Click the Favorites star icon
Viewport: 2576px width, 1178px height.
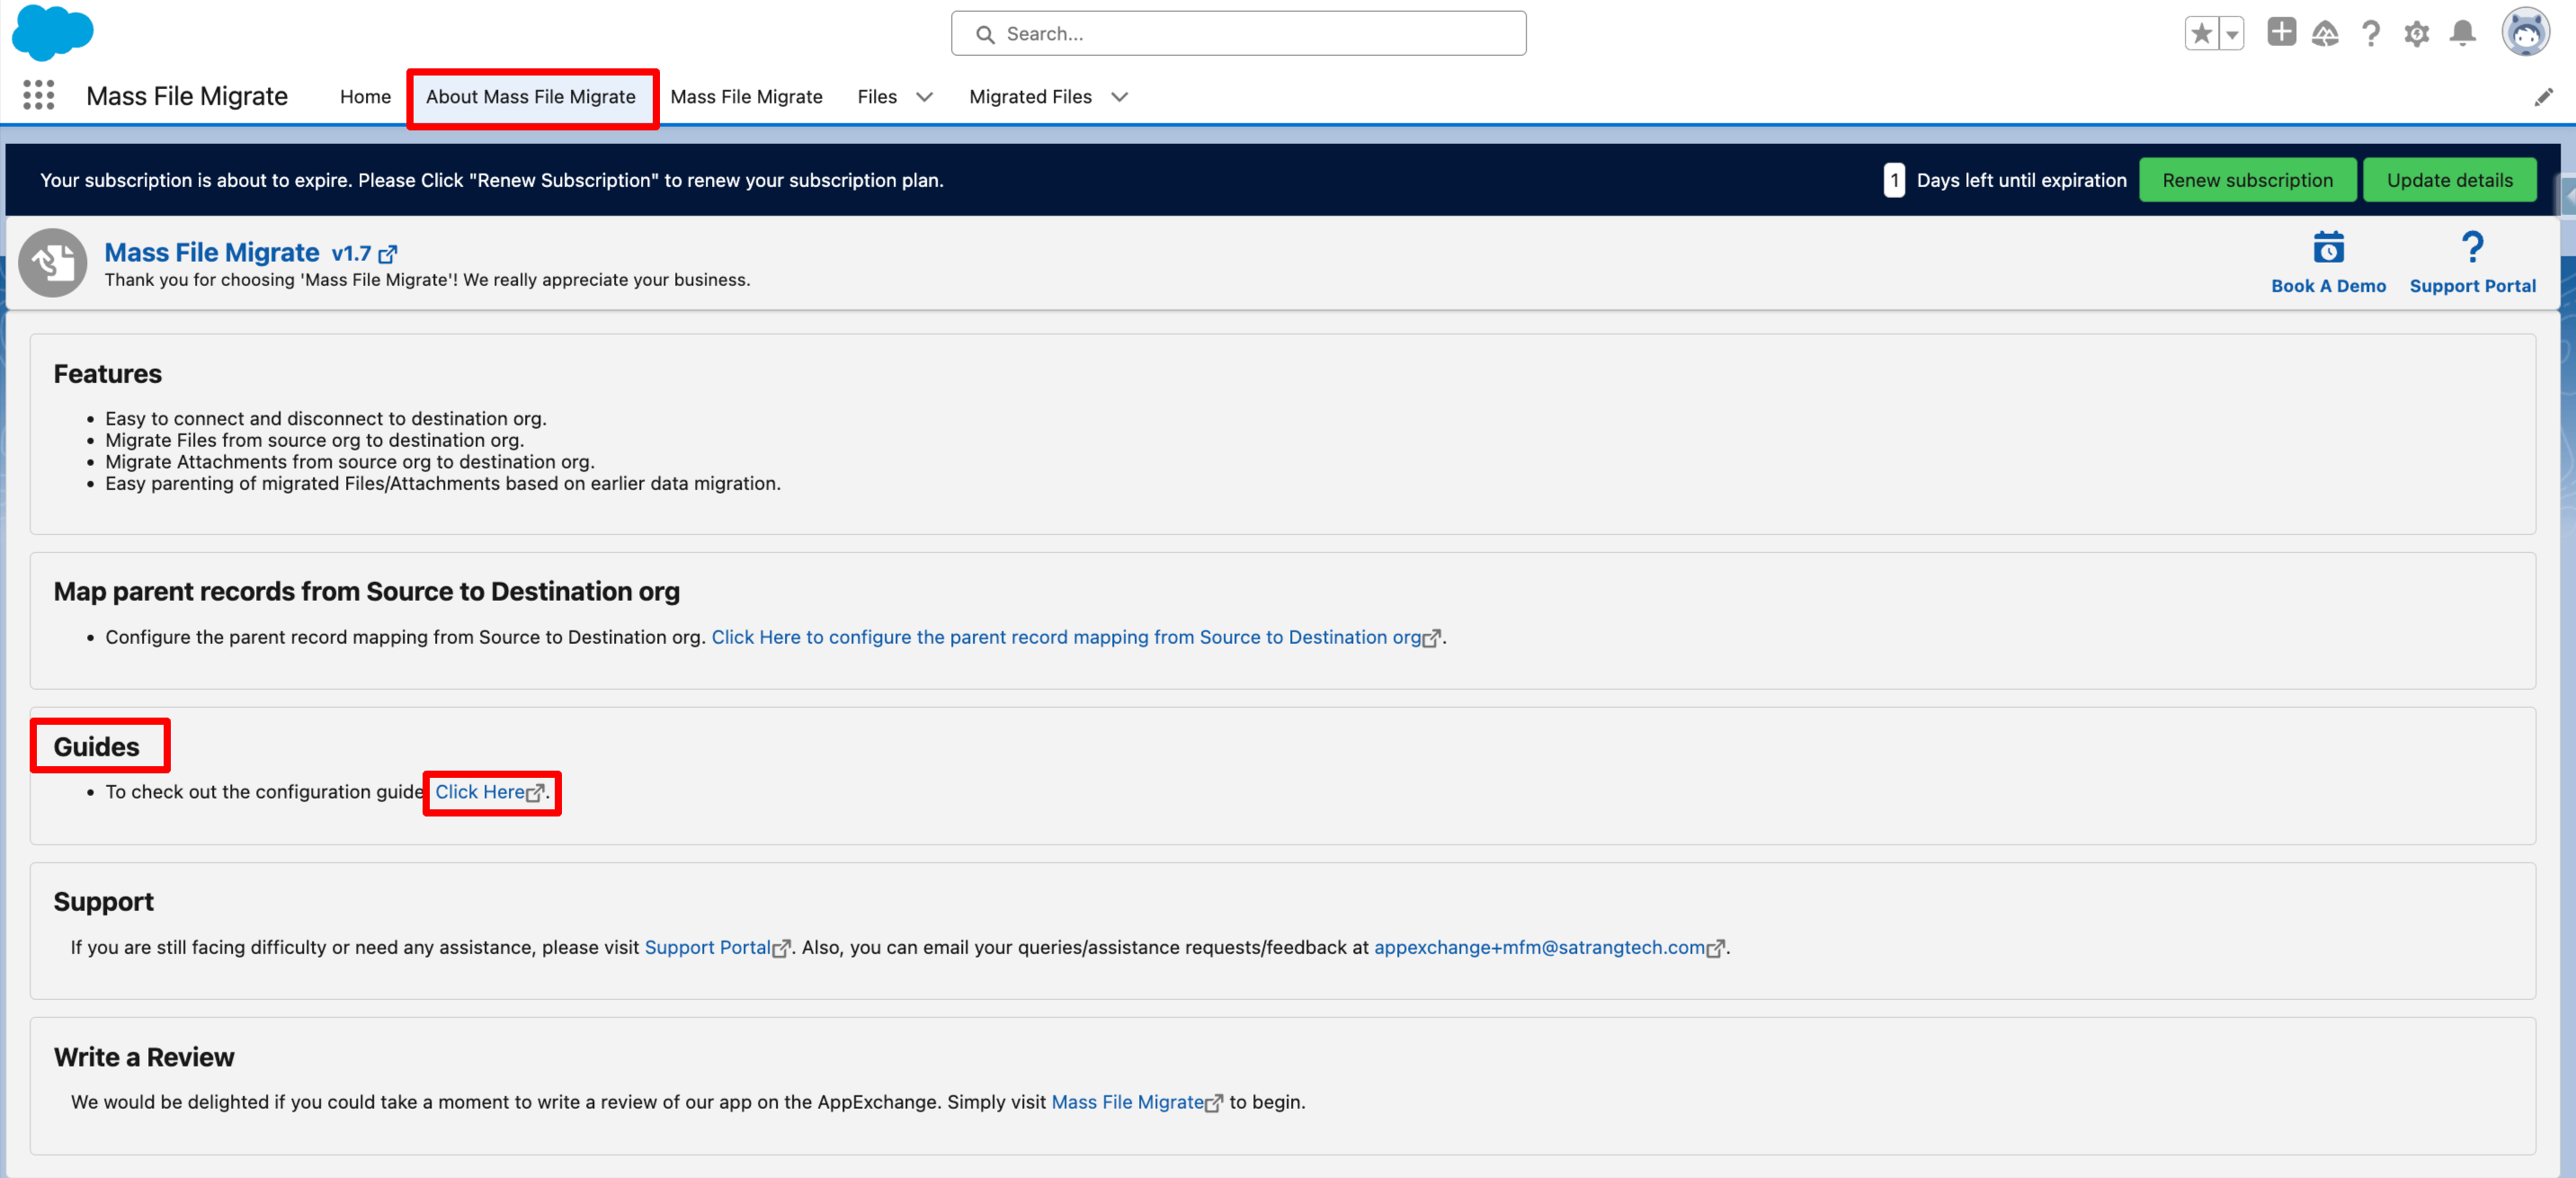[x=2200, y=34]
